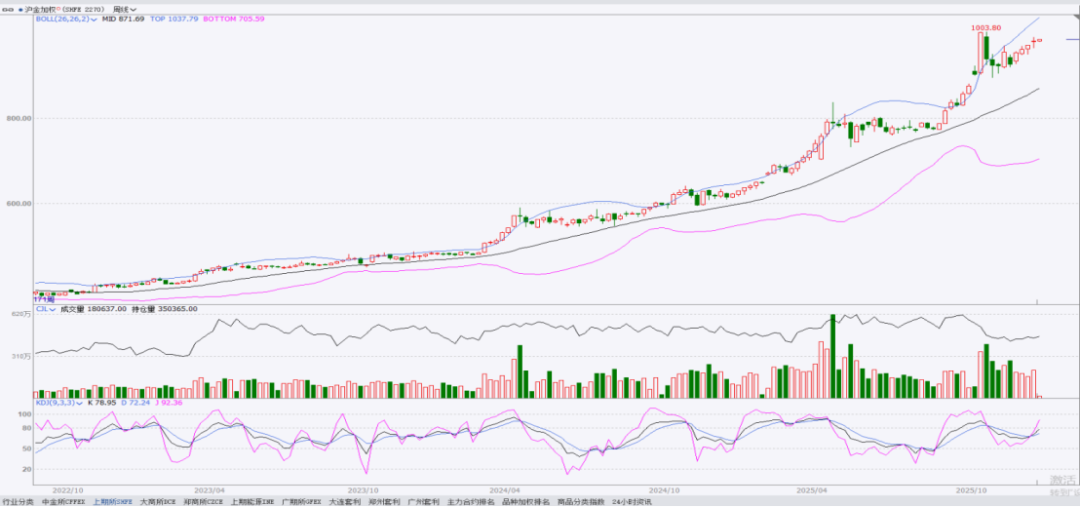The width and height of the screenshot is (1080, 507).
Task: Switch to the 郑商所CZCE tab
Action: click(x=203, y=502)
